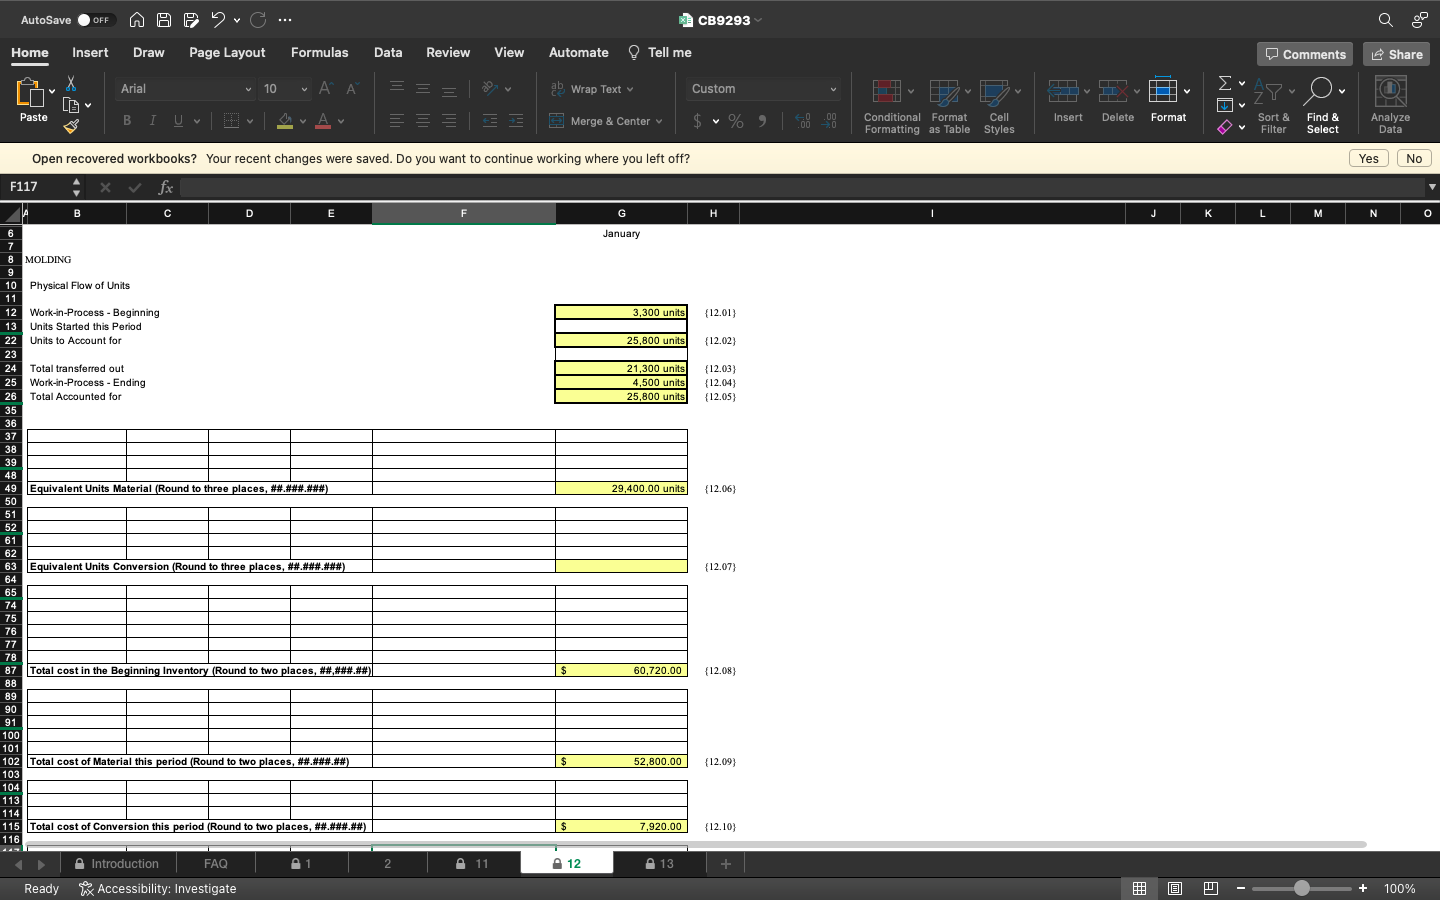Decrease font size with the smaller A icon
Image resolution: width=1440 pixels, height=900 pixels.
coord(351,89)
